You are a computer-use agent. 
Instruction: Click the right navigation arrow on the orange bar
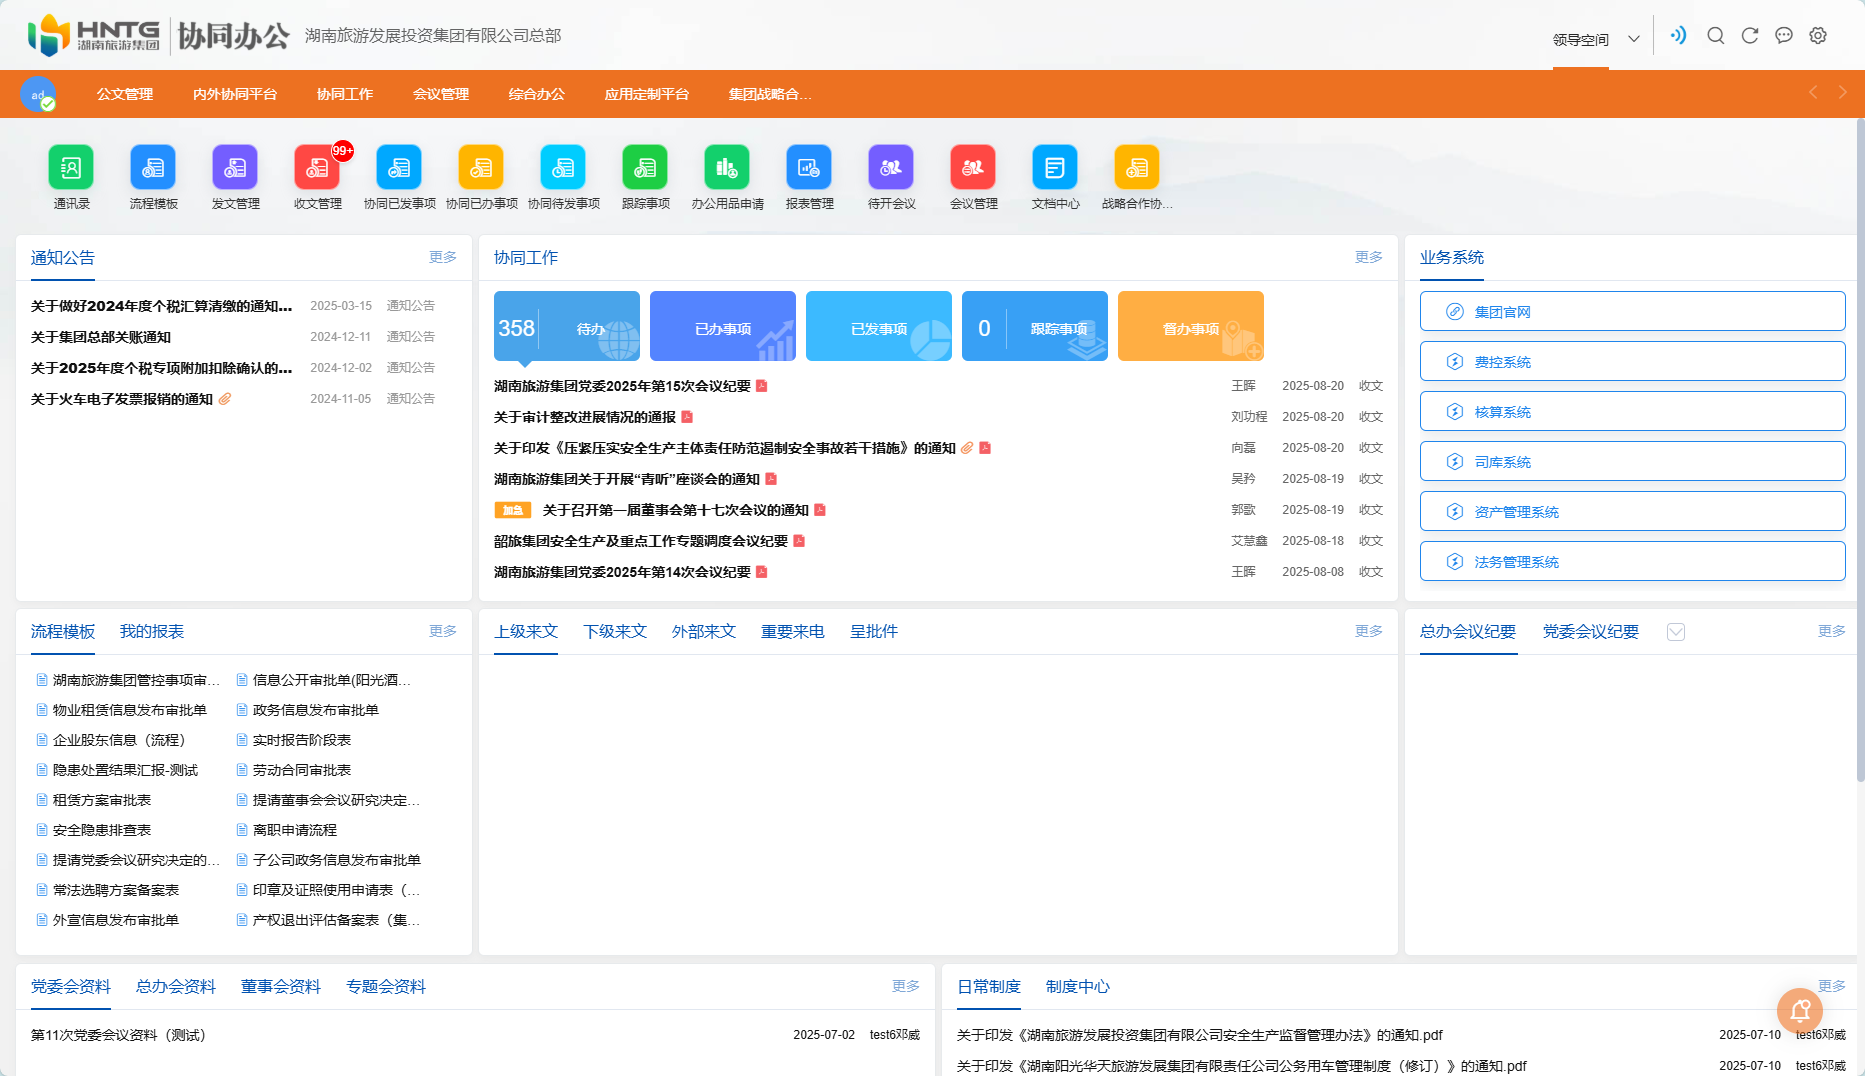[1843, 93]
